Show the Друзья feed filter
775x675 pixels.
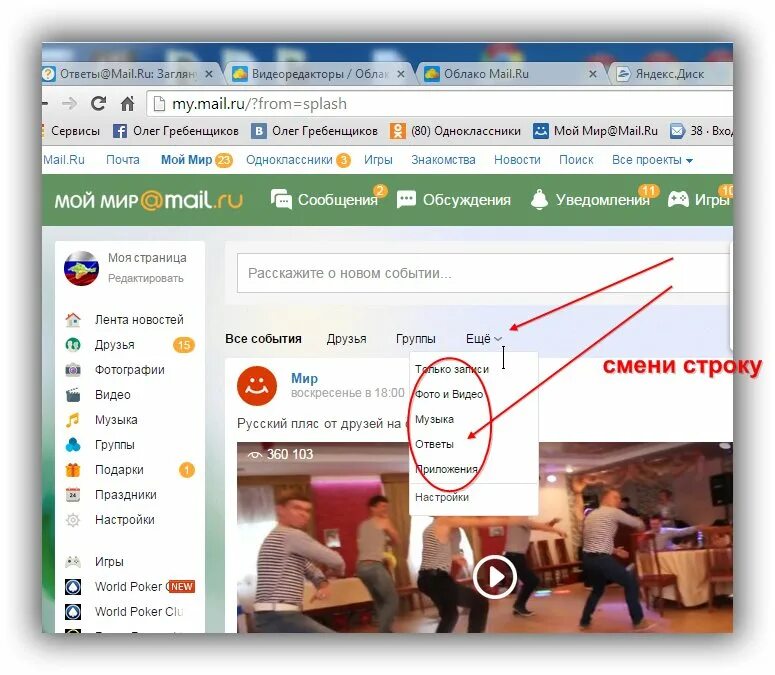pyautogui.click(x=346, y=339)
